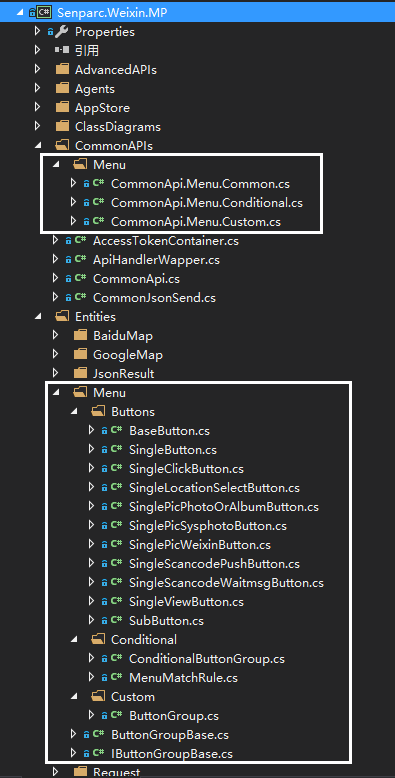395x778 pixels.
Task: Expand the AdvancedAPIs folder
Action: point(38,69)
